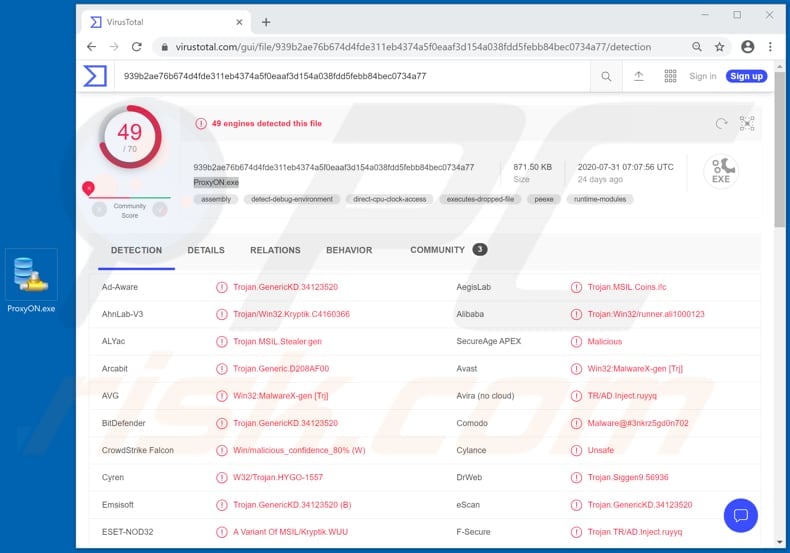Viewport: 790px width, 553px height.
Task: Click the detection alert icon in header
Action: (201, 123)
